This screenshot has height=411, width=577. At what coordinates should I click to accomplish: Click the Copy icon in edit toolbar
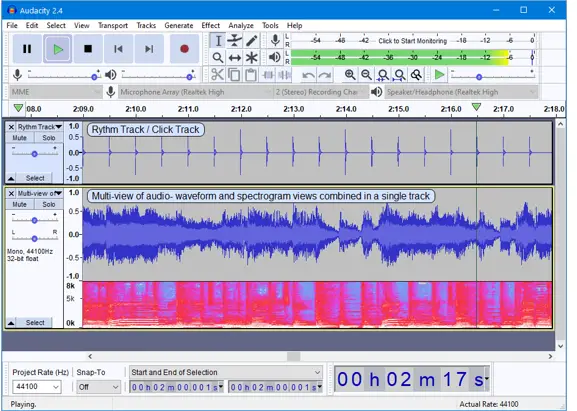(234, 75)
